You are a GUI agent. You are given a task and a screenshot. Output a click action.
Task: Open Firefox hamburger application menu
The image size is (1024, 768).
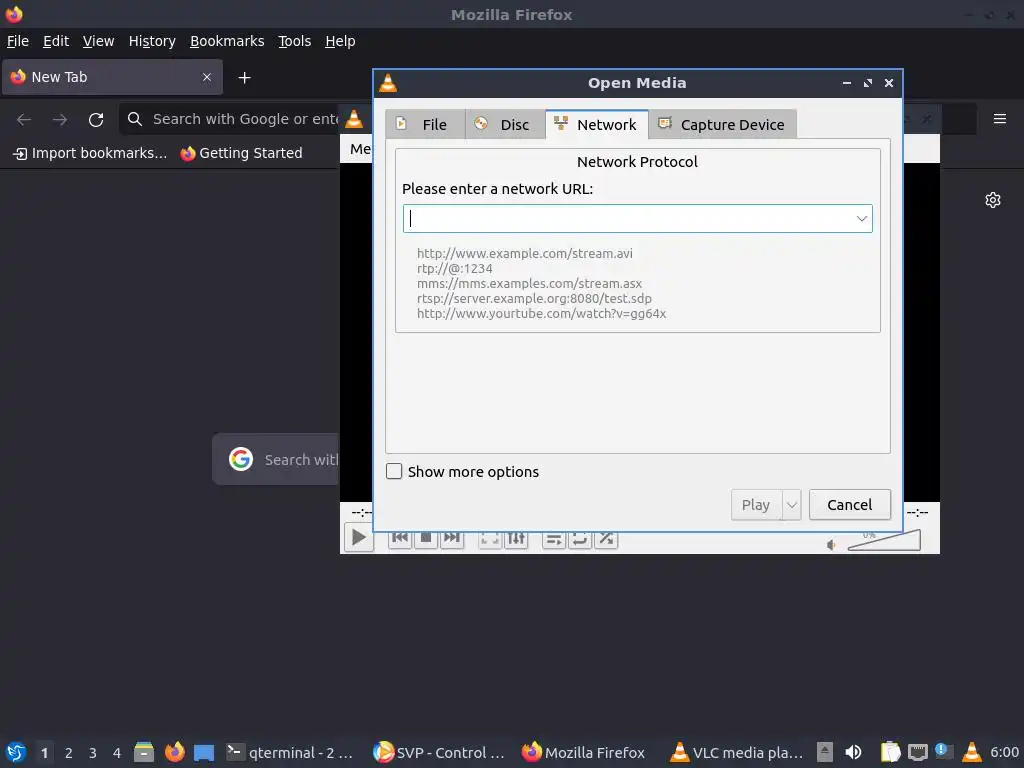[x=1000, y=119]
